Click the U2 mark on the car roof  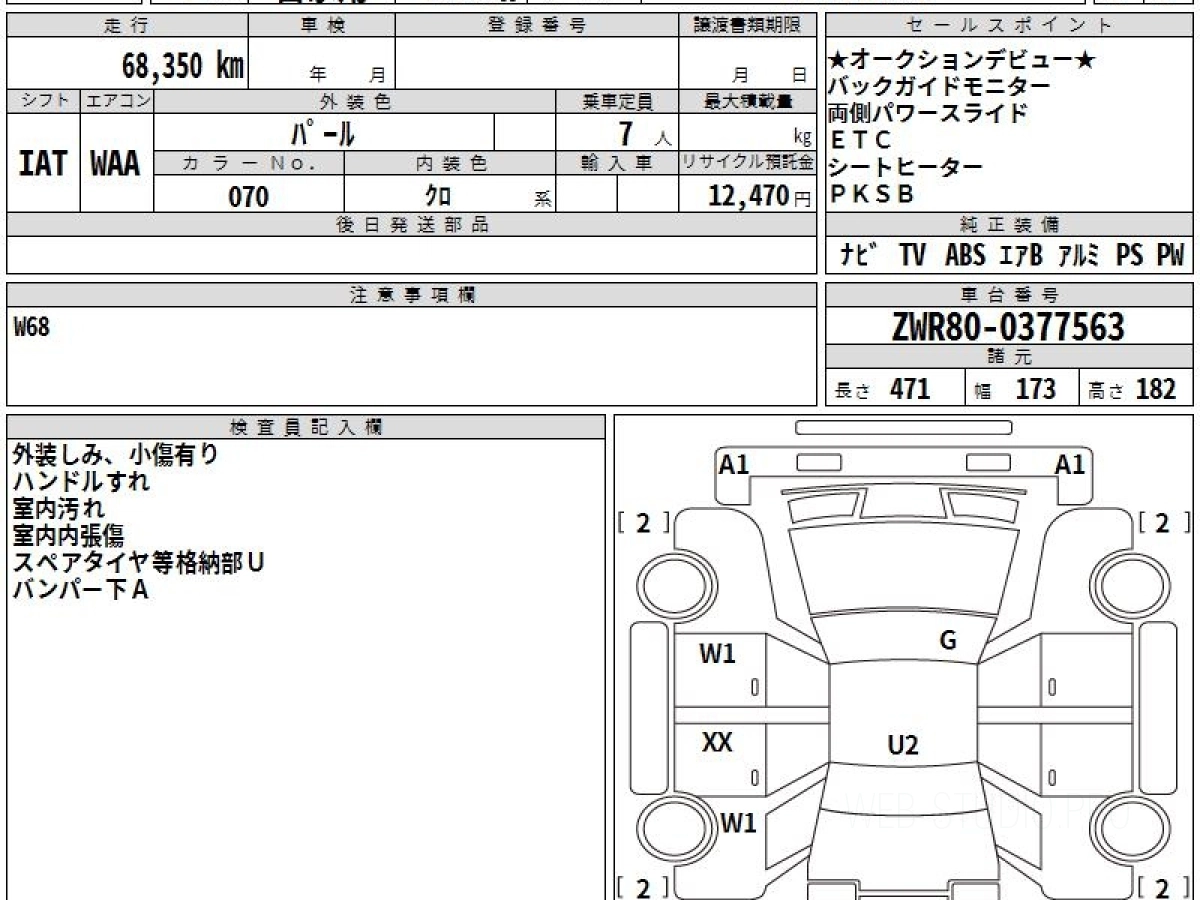tap(903, 744)
